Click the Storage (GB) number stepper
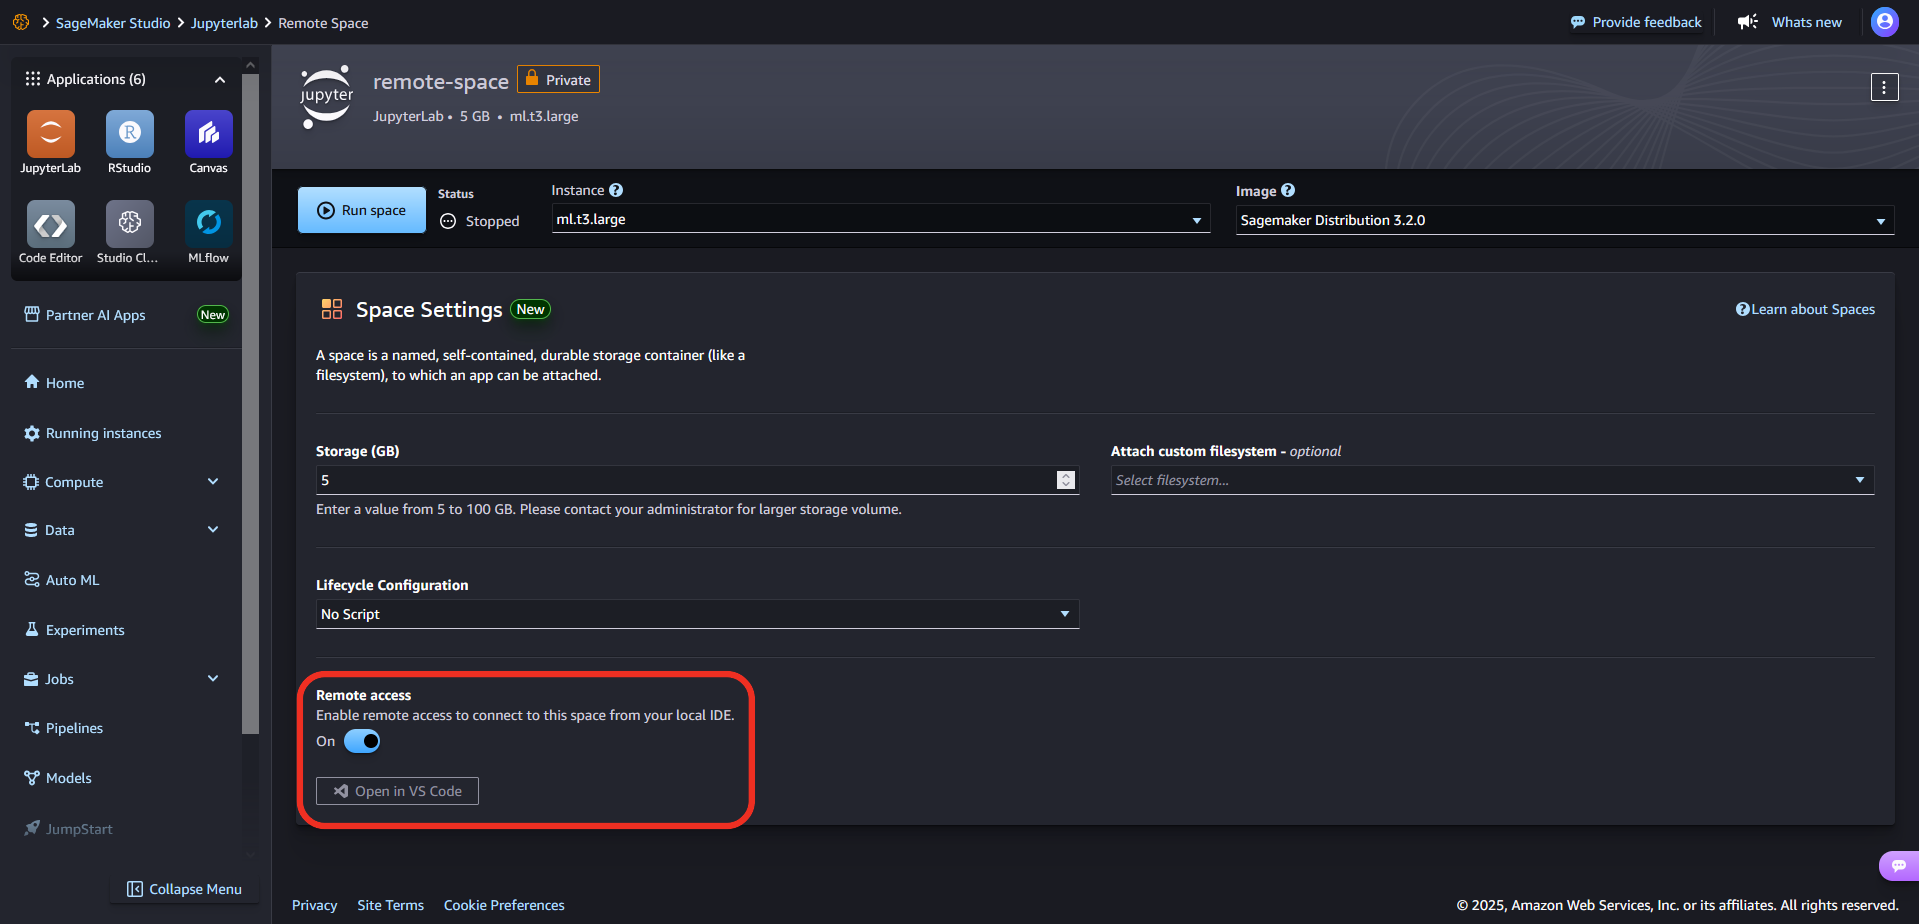The height and width of the screenshot is (924, 1919). coord(1066,480)
